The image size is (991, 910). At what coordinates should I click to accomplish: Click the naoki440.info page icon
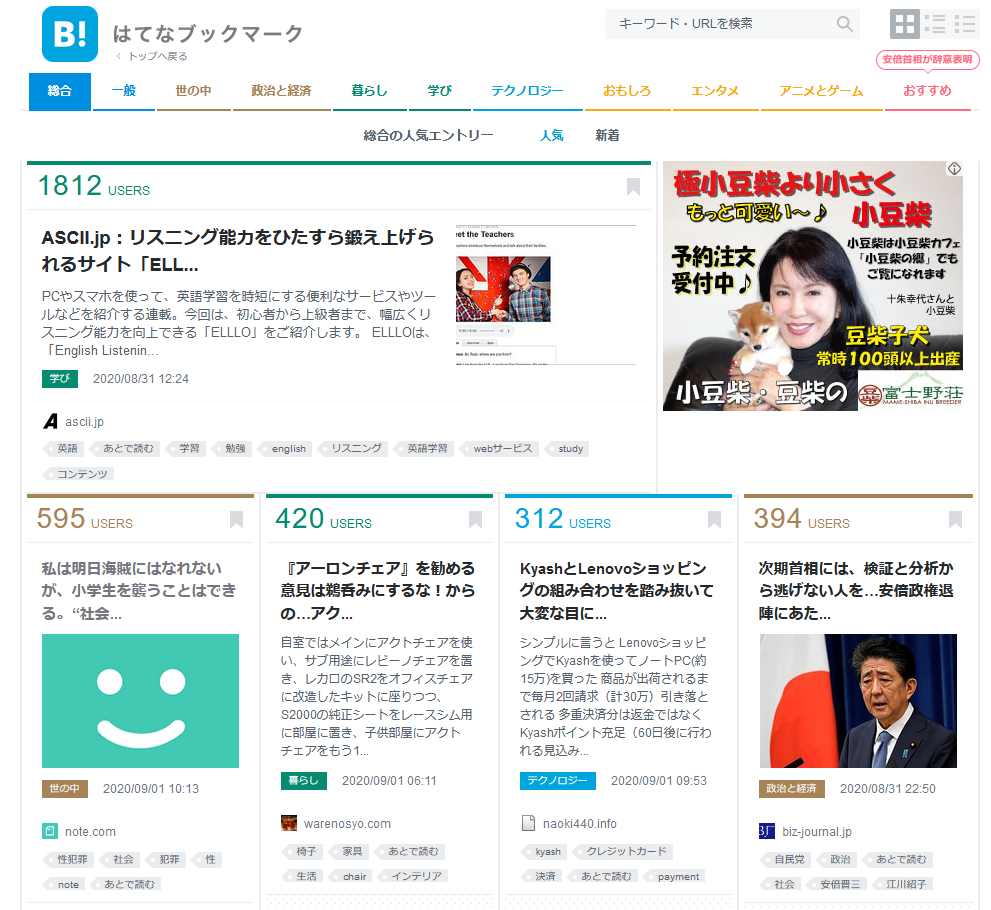528,823
